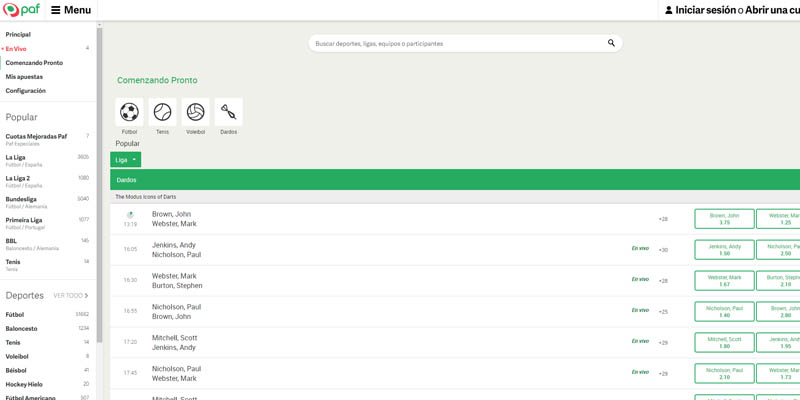Bet on Webster, Mark at 1.67
800x400 pixels.
[x=724, y=281]
